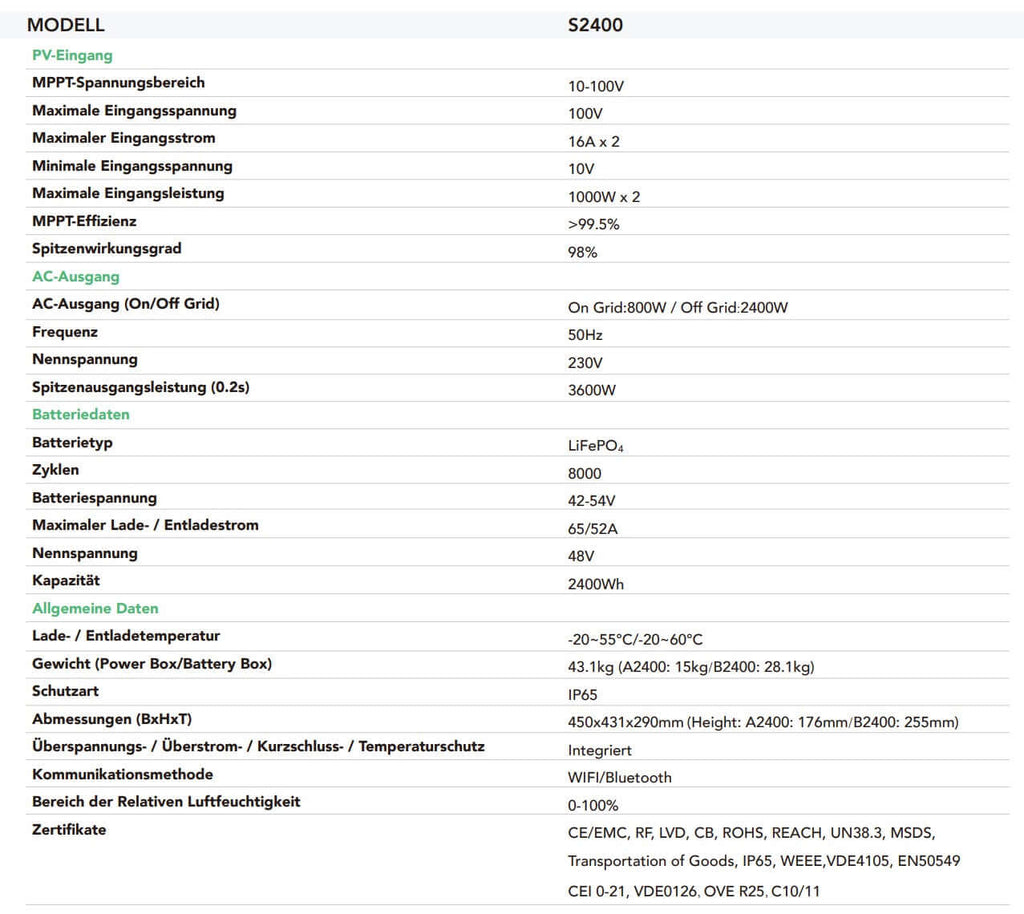The height and width of the screenshot is (914, 1024).
Task: Select the AC-Ausgang section heading
Action: coord(76,277)
